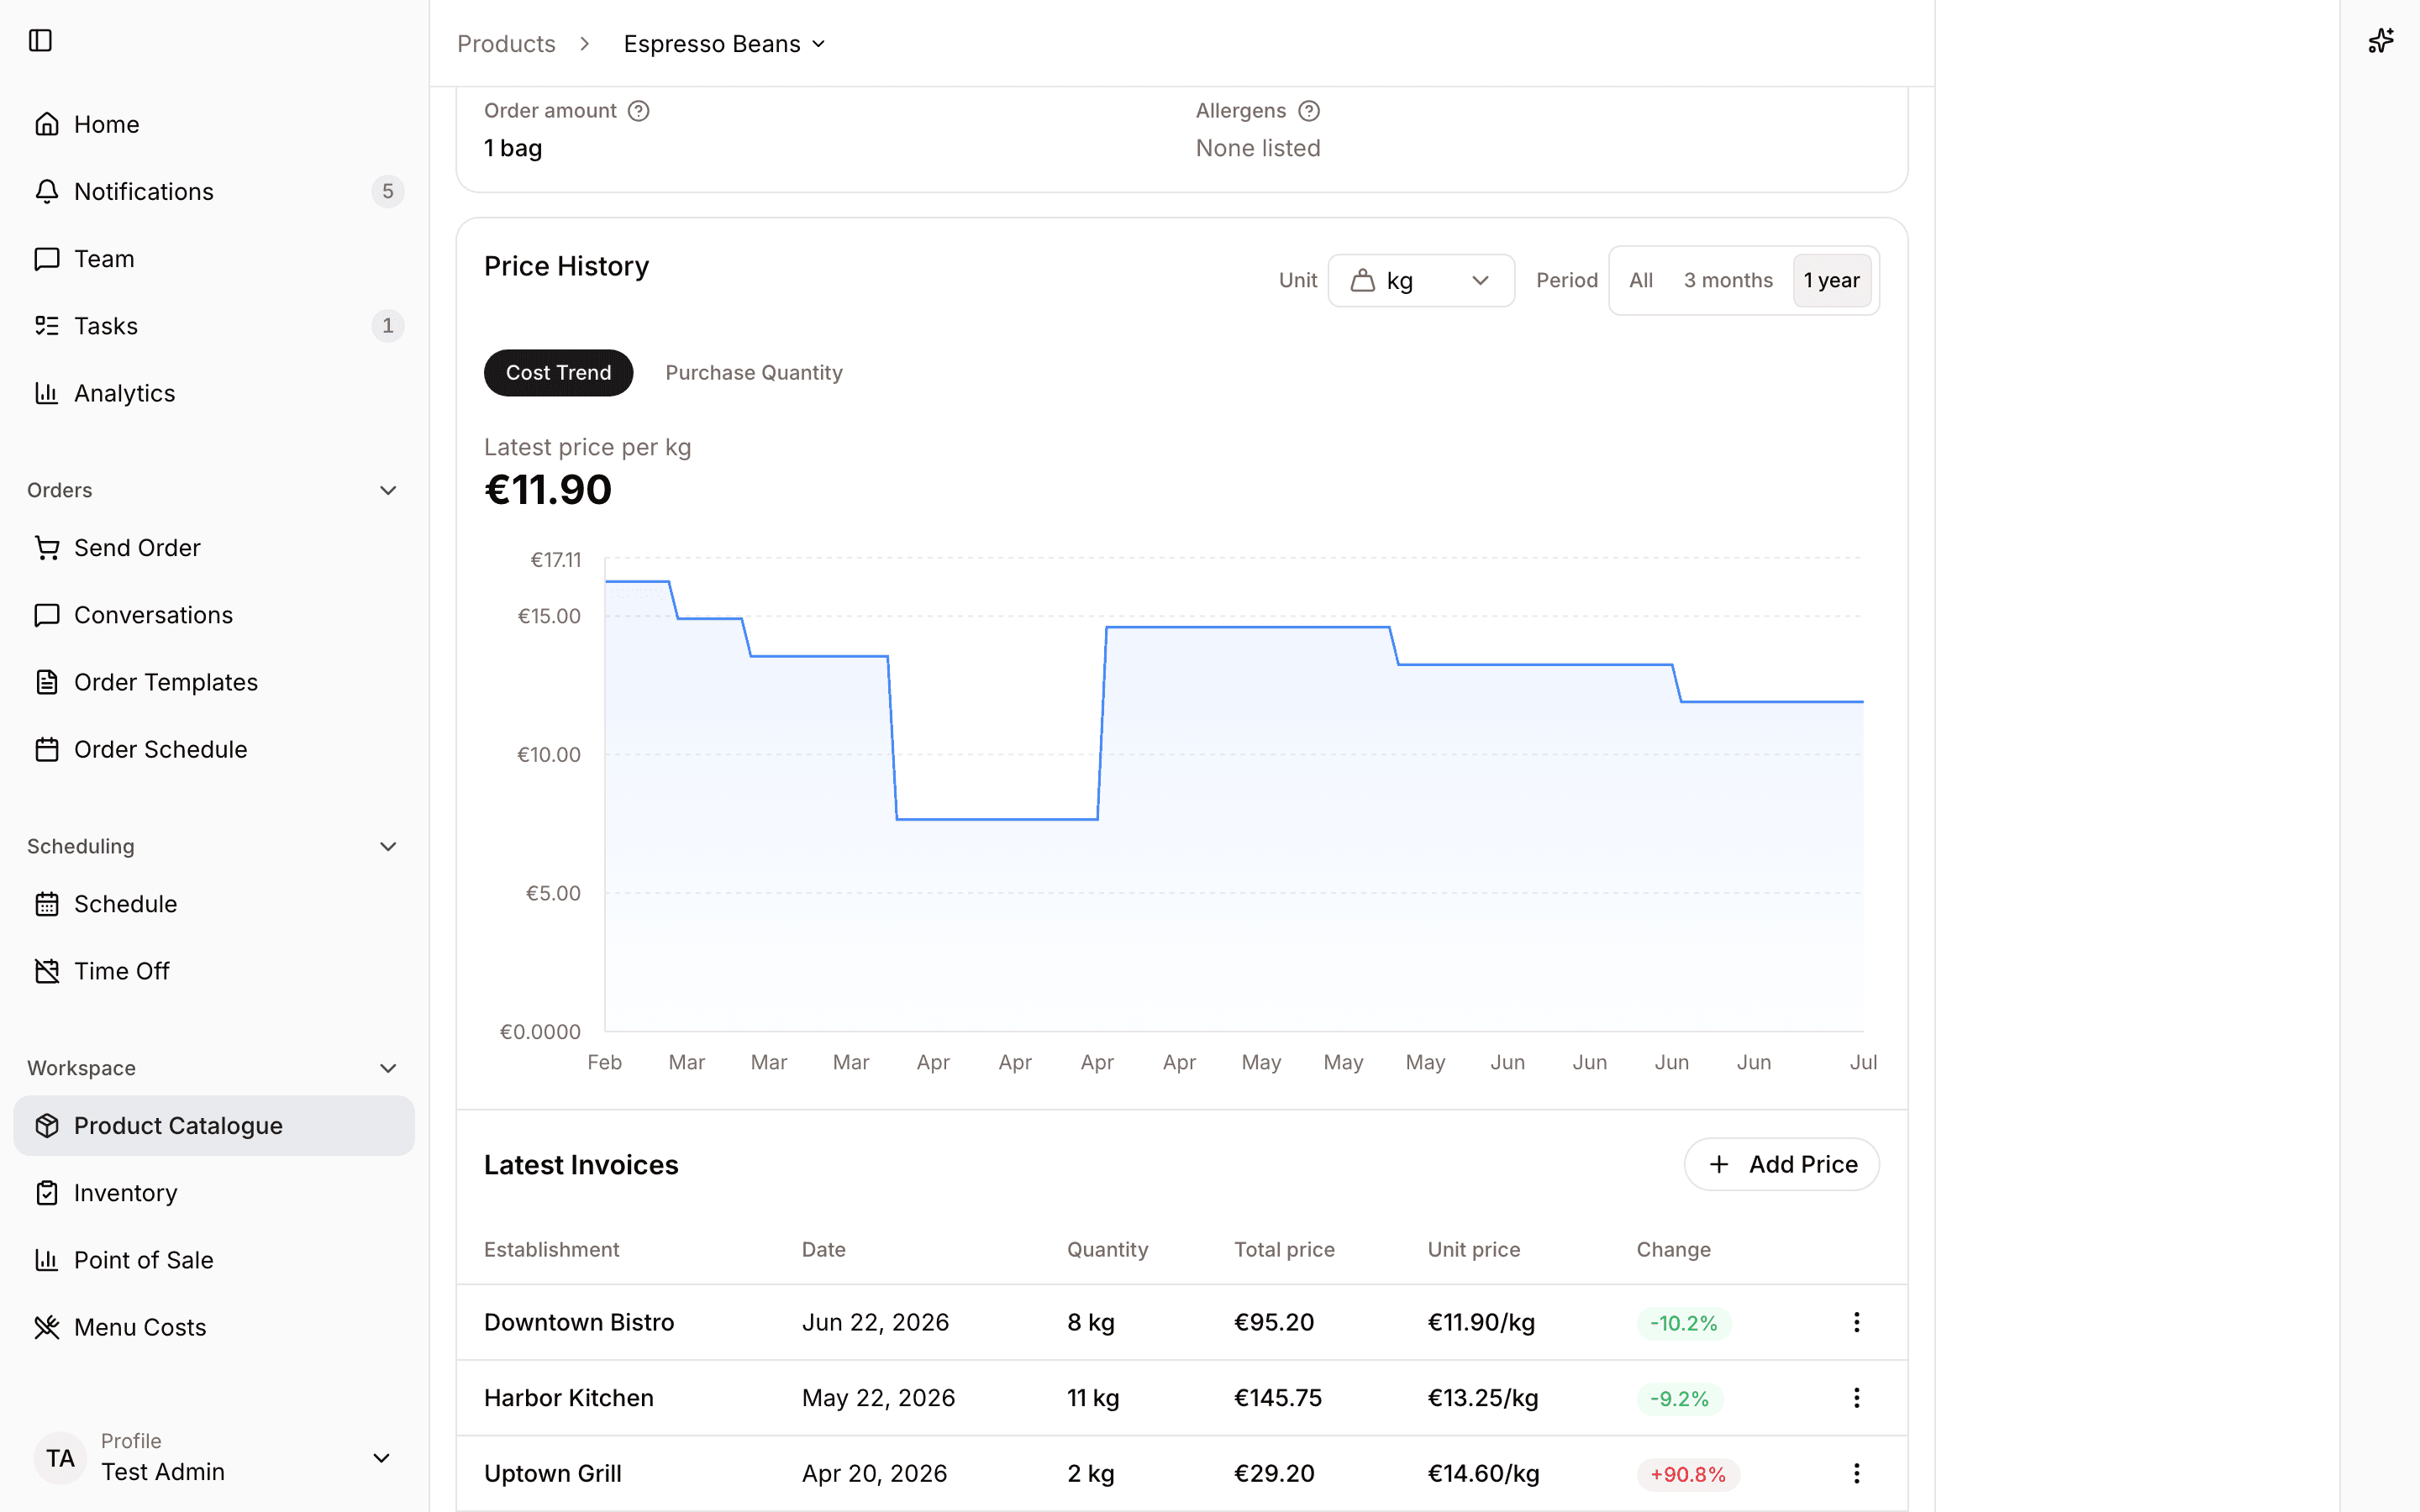2420x1512 pixels.
Task: Open the AI sparkle assistant icon
Action: tap(2380, 40)
